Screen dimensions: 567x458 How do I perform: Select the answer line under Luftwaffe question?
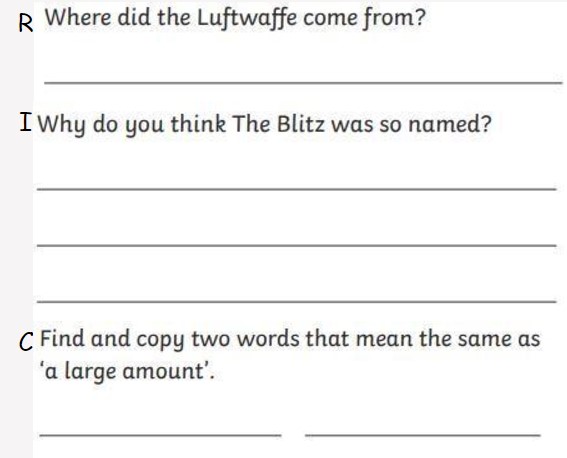pos(303,83)
